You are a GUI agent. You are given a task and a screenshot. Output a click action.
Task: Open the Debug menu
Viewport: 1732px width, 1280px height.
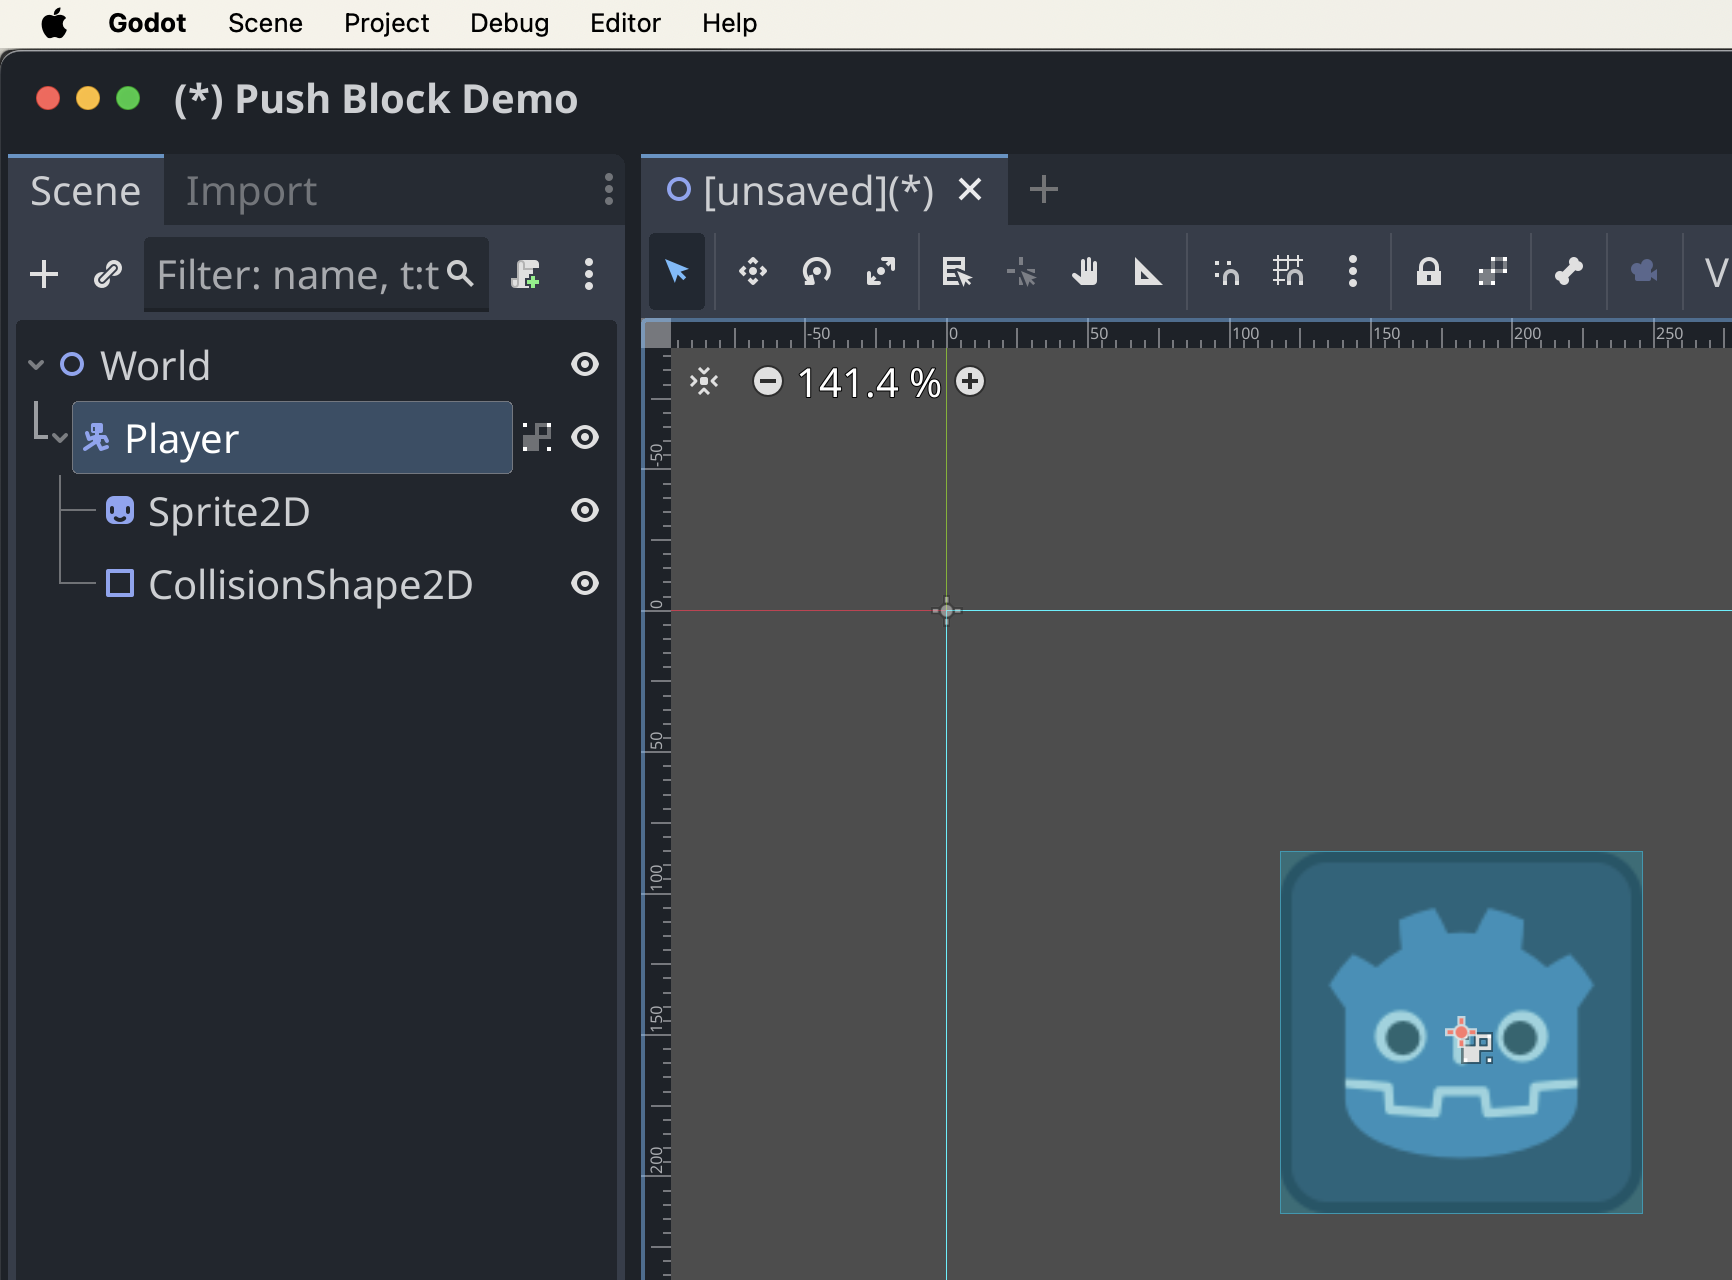[509, 22]
